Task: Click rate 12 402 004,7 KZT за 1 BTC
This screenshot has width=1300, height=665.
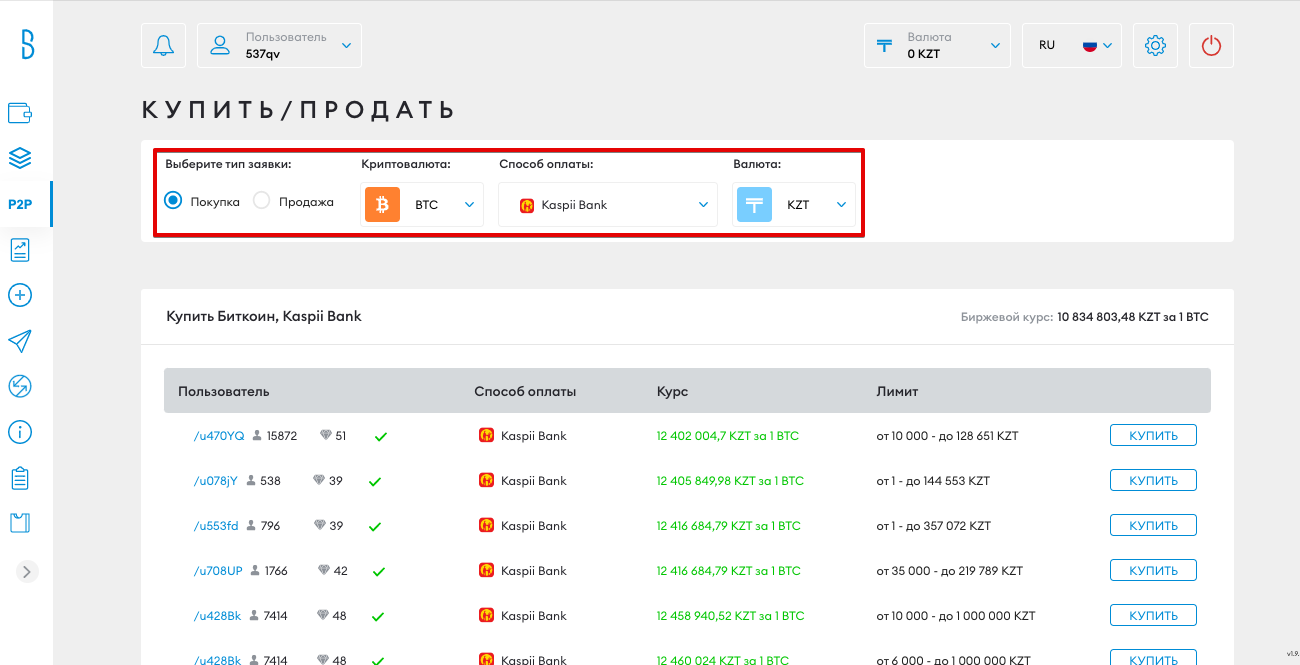Action: 728,436
